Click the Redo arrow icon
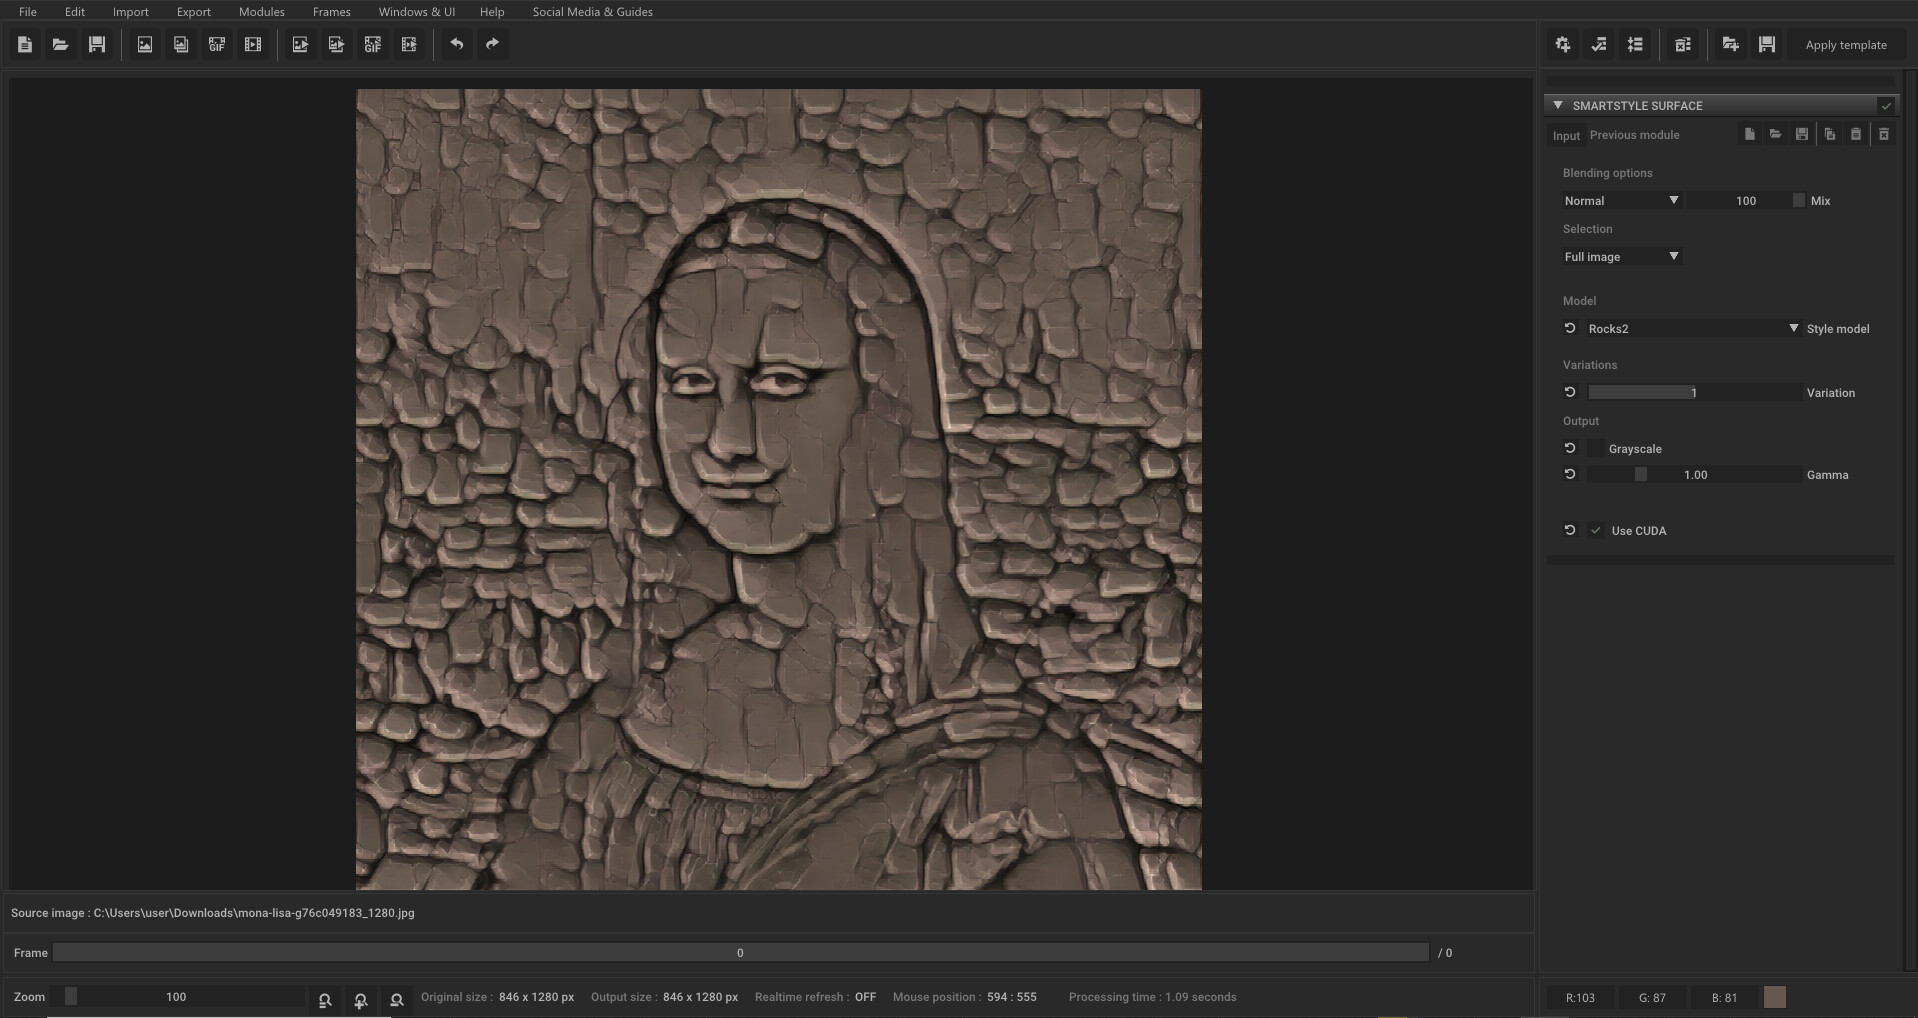 (x=492, y=44)
